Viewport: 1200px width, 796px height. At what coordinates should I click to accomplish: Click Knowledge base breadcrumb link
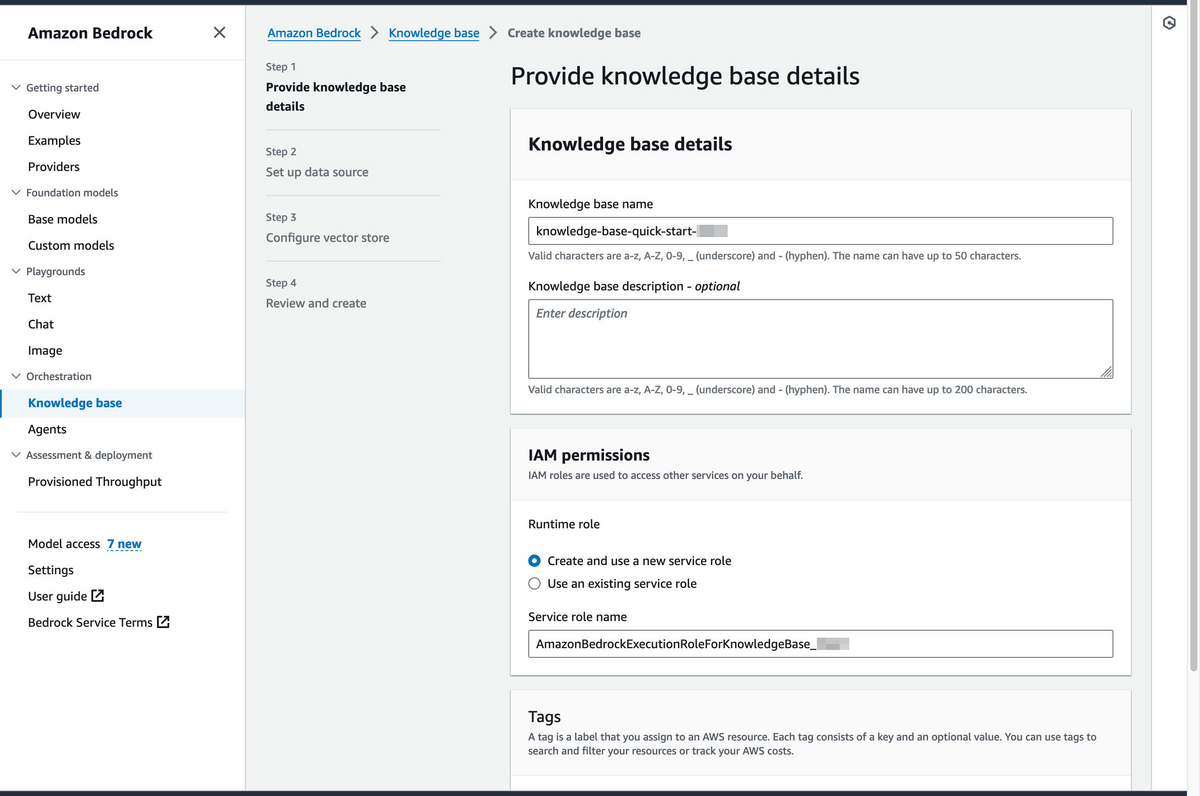(x=434, y=33)
